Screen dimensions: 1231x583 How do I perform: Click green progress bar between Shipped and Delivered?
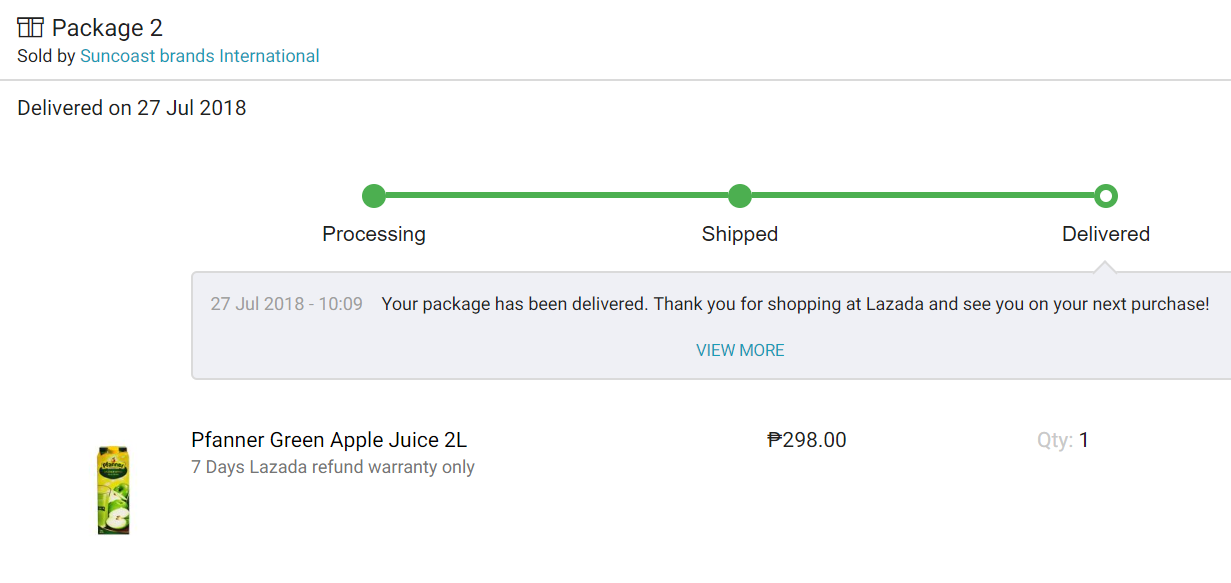coord(923,195)
